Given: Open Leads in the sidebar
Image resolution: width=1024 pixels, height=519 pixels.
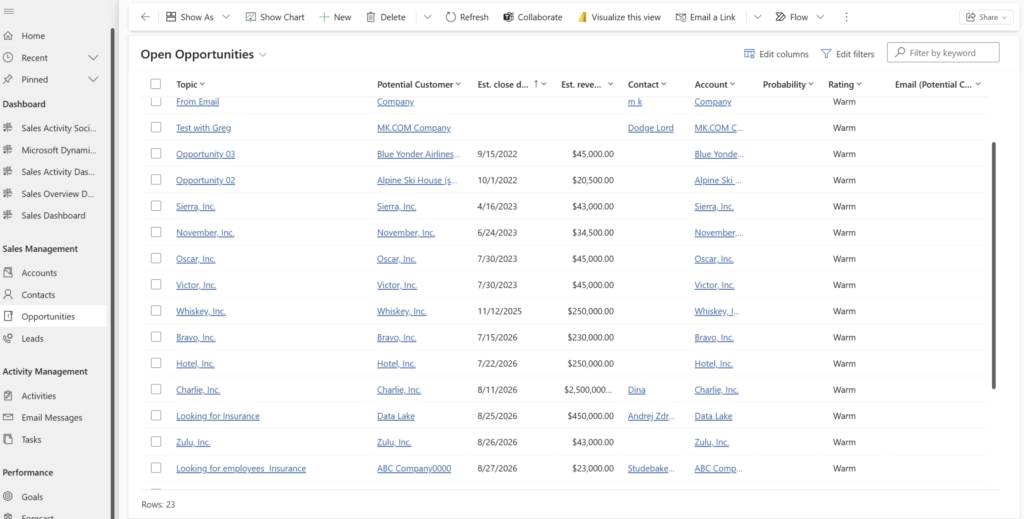Looking at the screenshot, I should click(32, 339).
